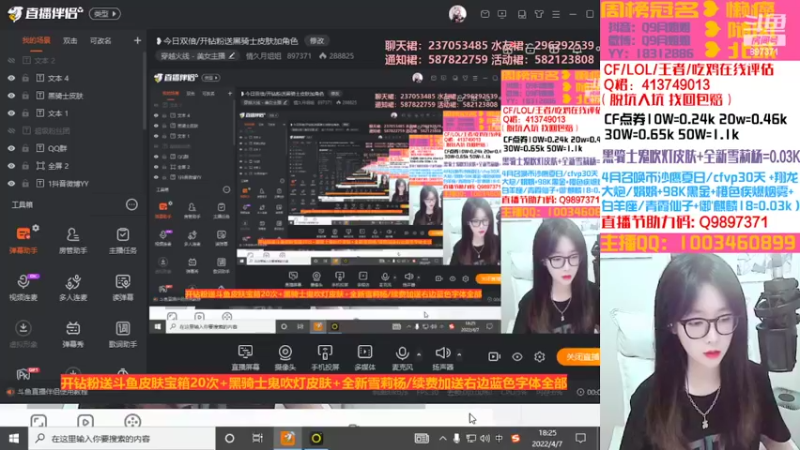Viewport: 800px width, 450px height.
Task: Add a new scene with plus icon
Action: pos(137,40)
